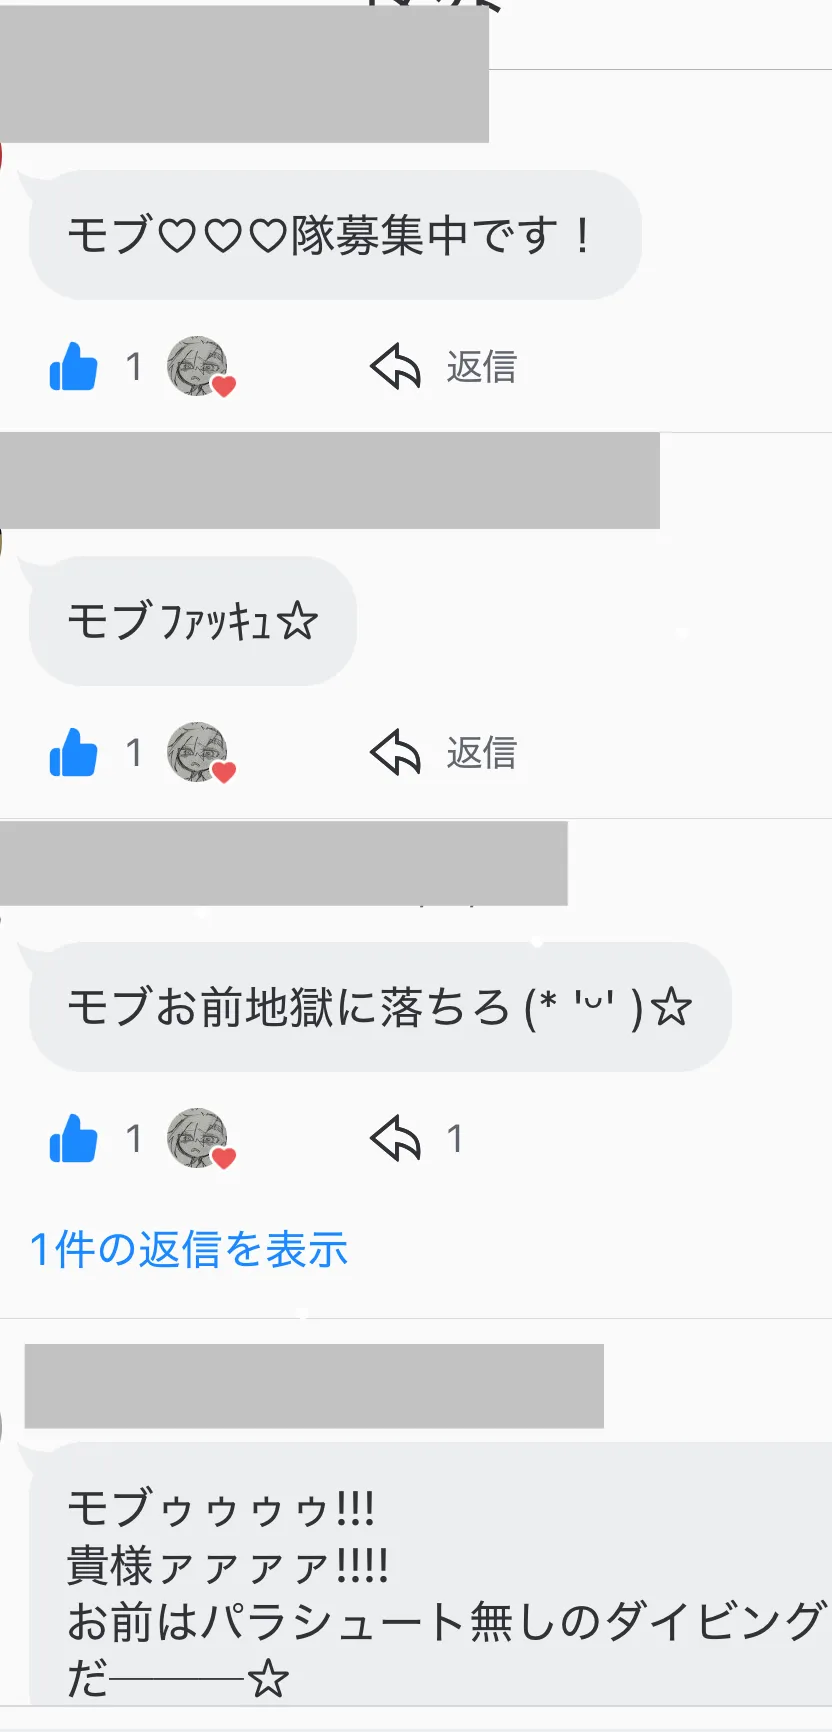Select the モブお前地獄に落ちろ comment bubble
This screenshot has height=1732, width=832.
tap(380, 1007)
